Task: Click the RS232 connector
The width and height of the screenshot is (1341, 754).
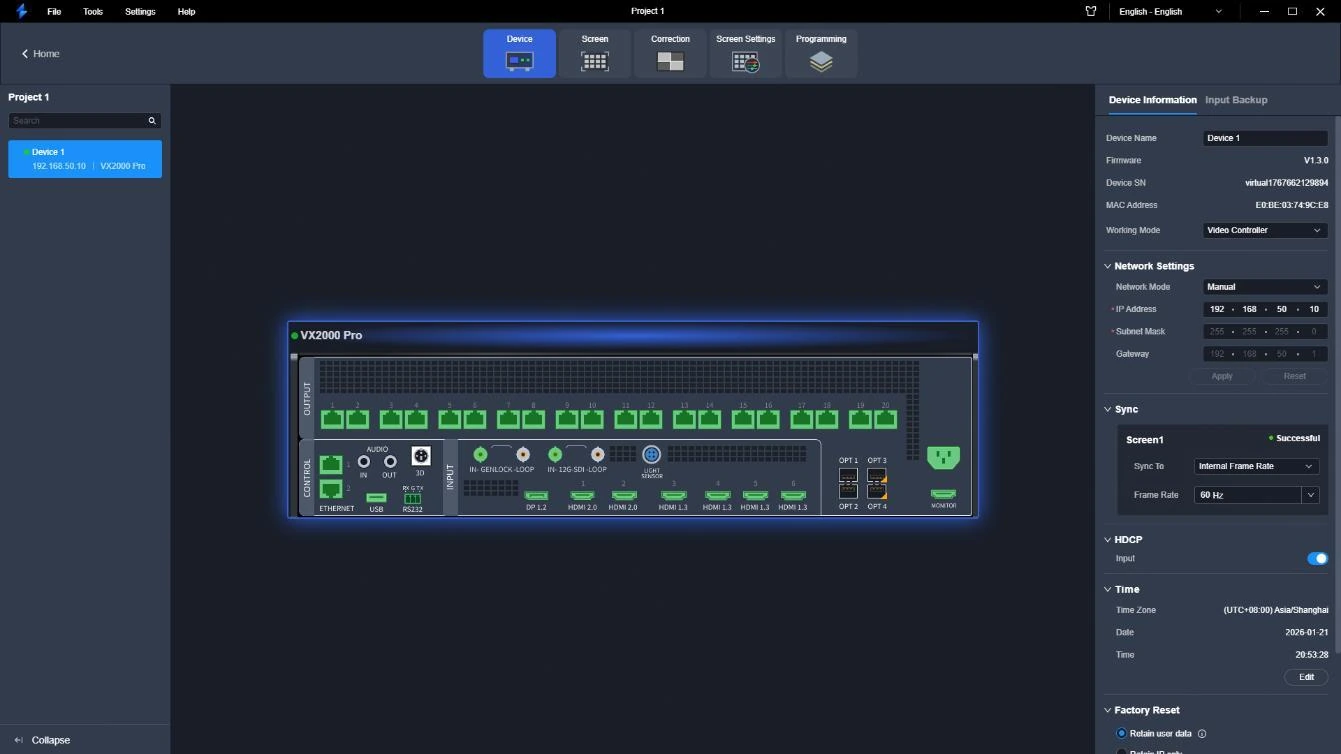Action: pos(412,497)
